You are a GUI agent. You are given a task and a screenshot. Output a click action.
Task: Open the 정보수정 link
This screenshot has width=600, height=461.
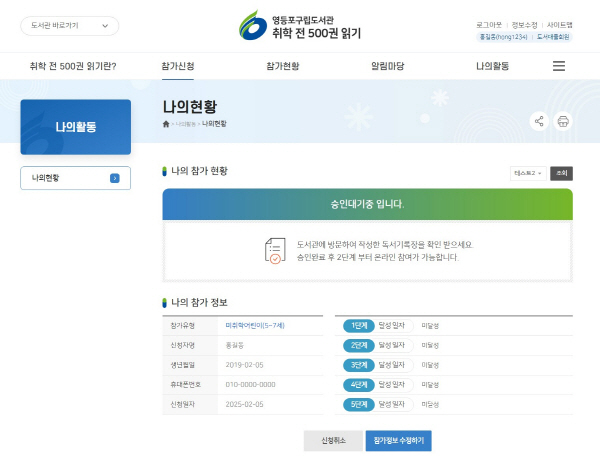[x=524, y=24]
